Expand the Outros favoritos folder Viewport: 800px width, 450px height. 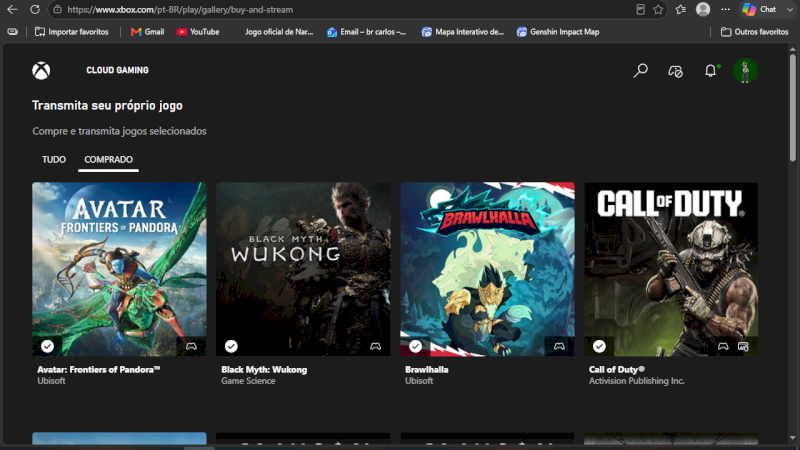click(x=755, y=32)
